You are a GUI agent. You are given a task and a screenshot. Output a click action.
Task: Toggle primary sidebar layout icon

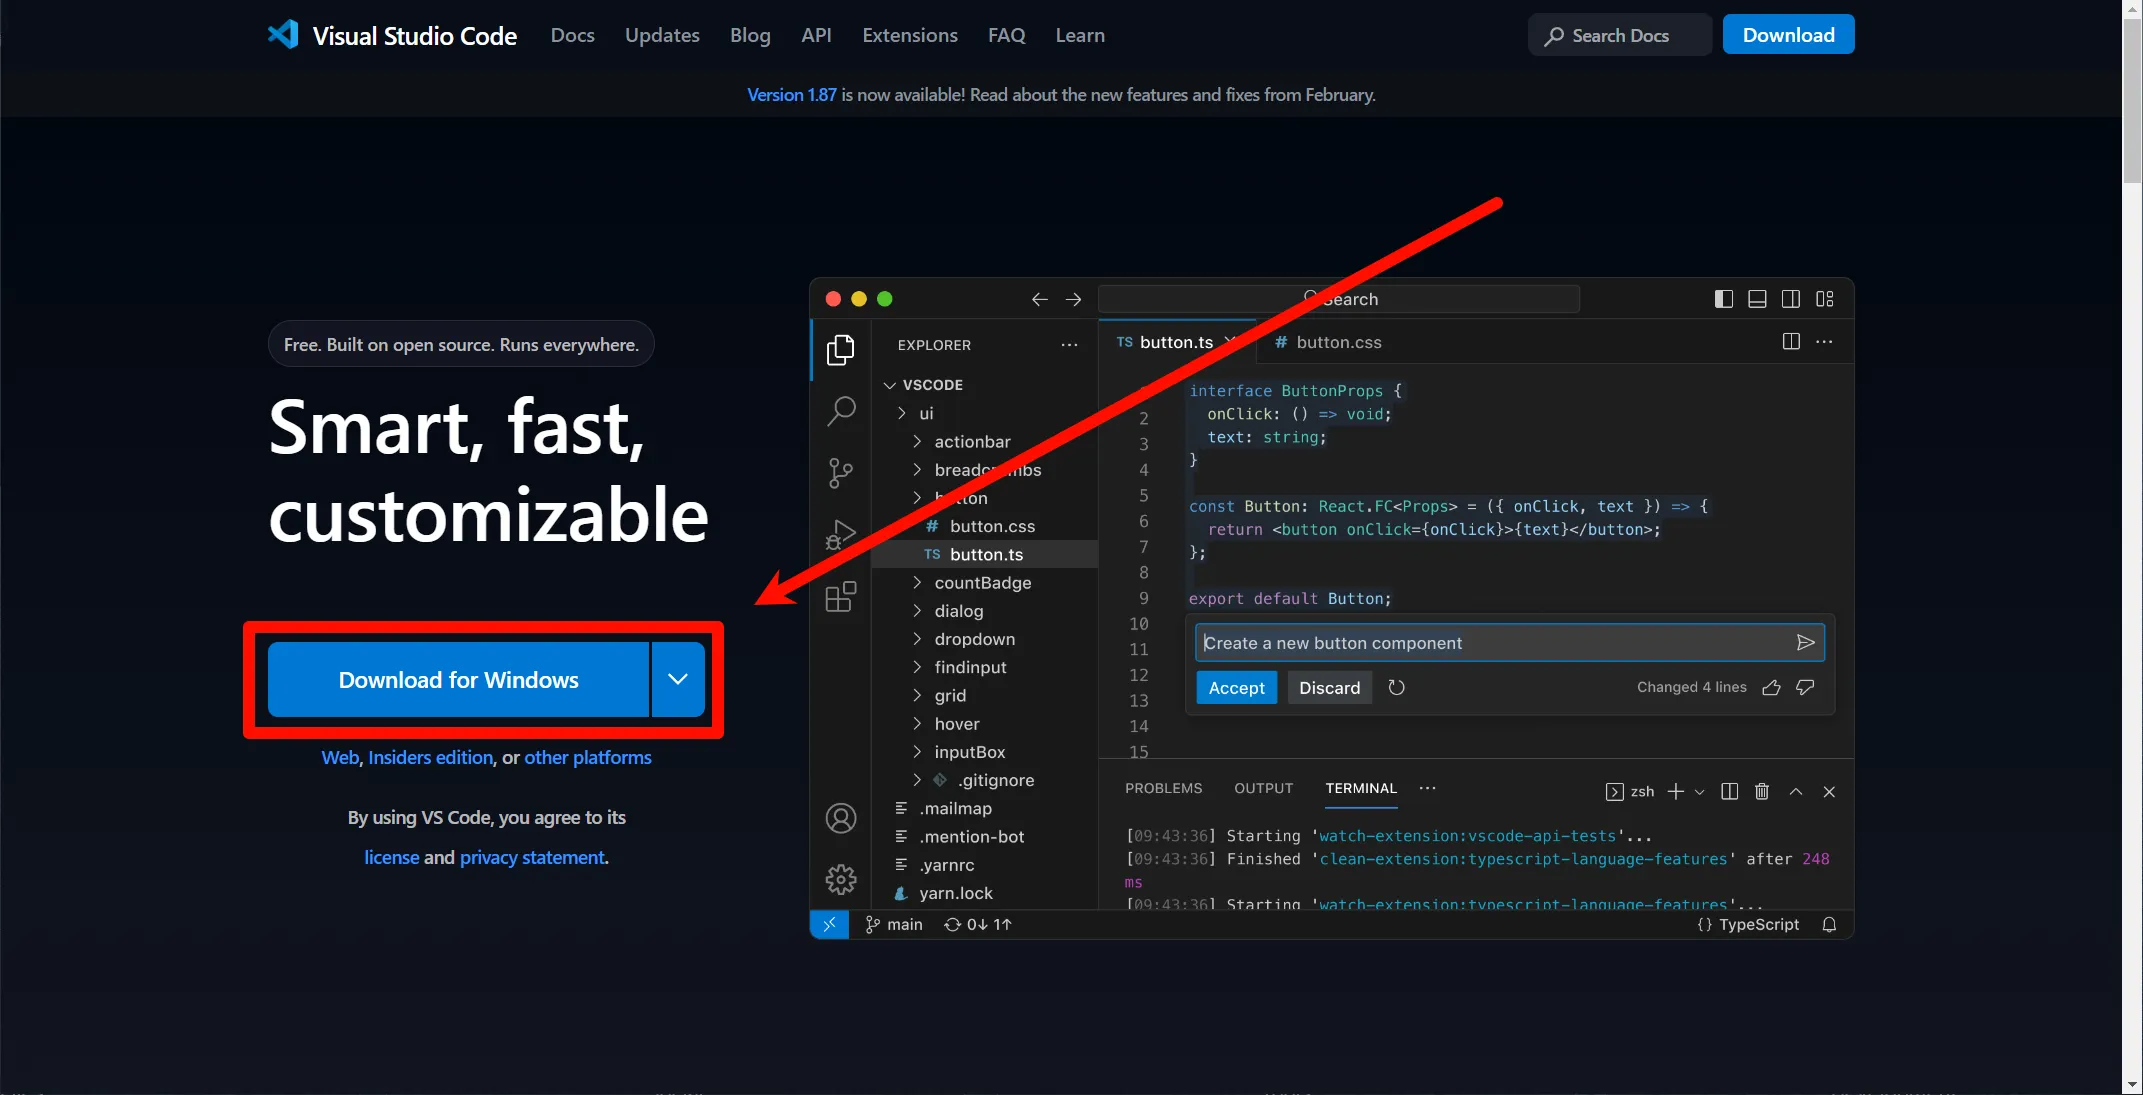pos(1724,299)
